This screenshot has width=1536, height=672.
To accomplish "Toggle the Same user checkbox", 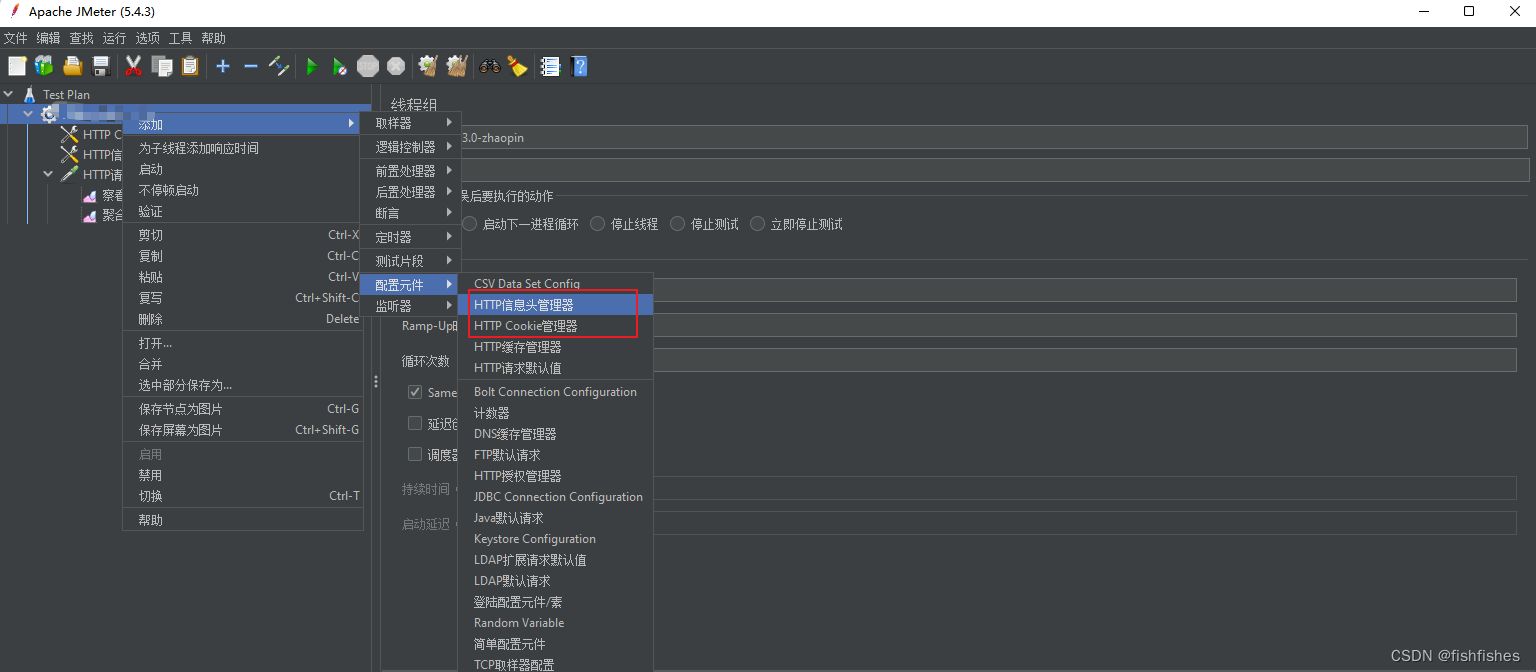I will (x=415, y=392).
